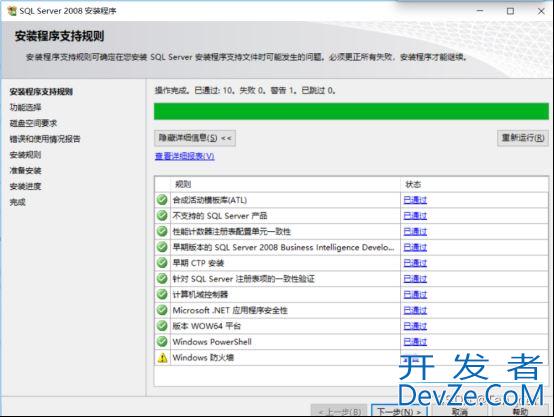Select 完成 step in sidebar
Viewport: 554px width, 417px height.
tap(18, 202)
